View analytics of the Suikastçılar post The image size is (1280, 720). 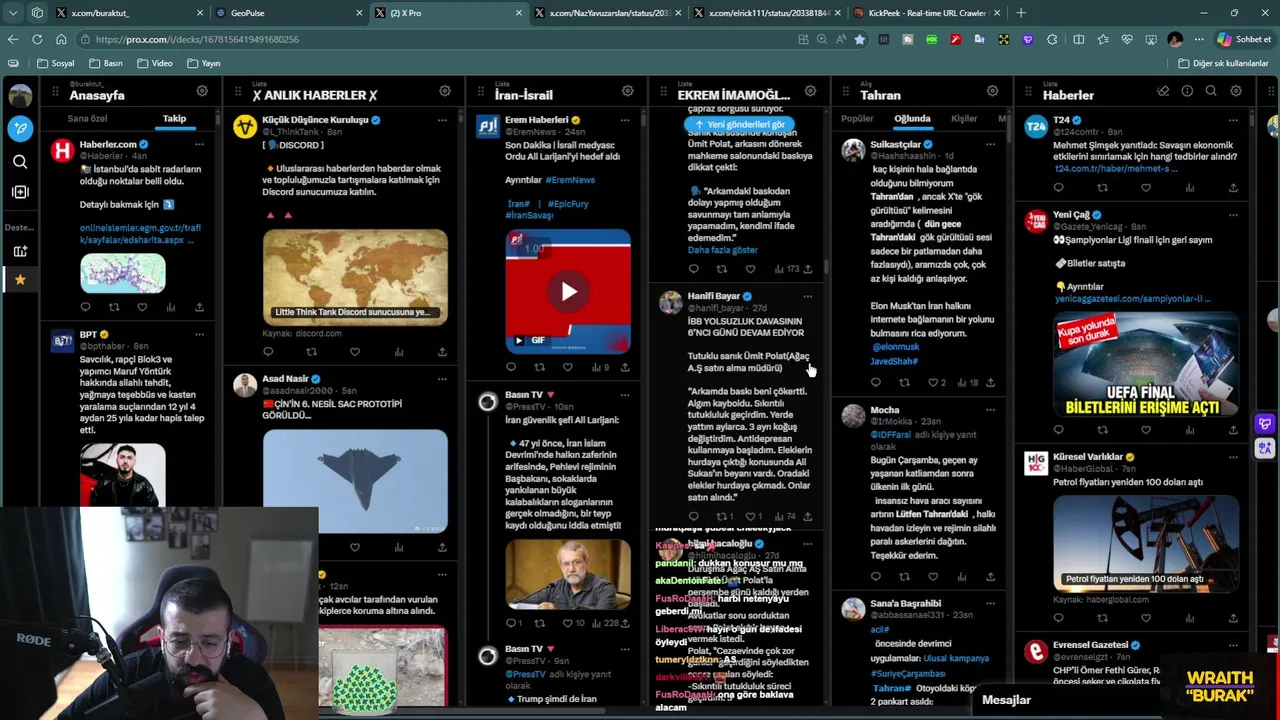click(x=967, y=382)
